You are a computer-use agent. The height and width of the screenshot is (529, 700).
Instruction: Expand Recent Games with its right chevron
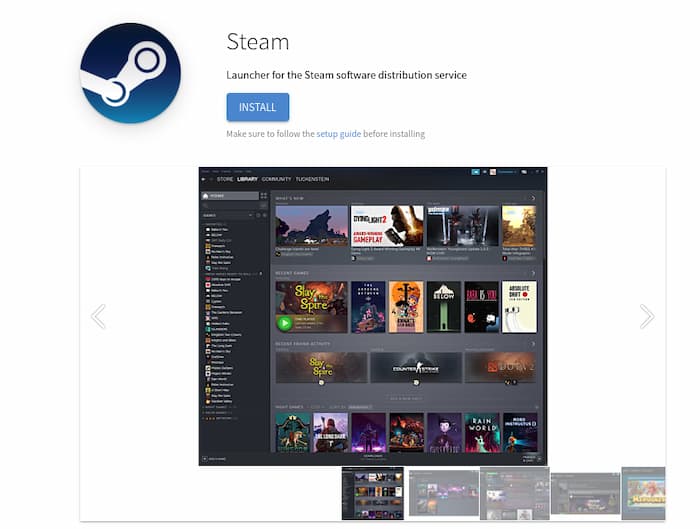click(x=533, y=273)
